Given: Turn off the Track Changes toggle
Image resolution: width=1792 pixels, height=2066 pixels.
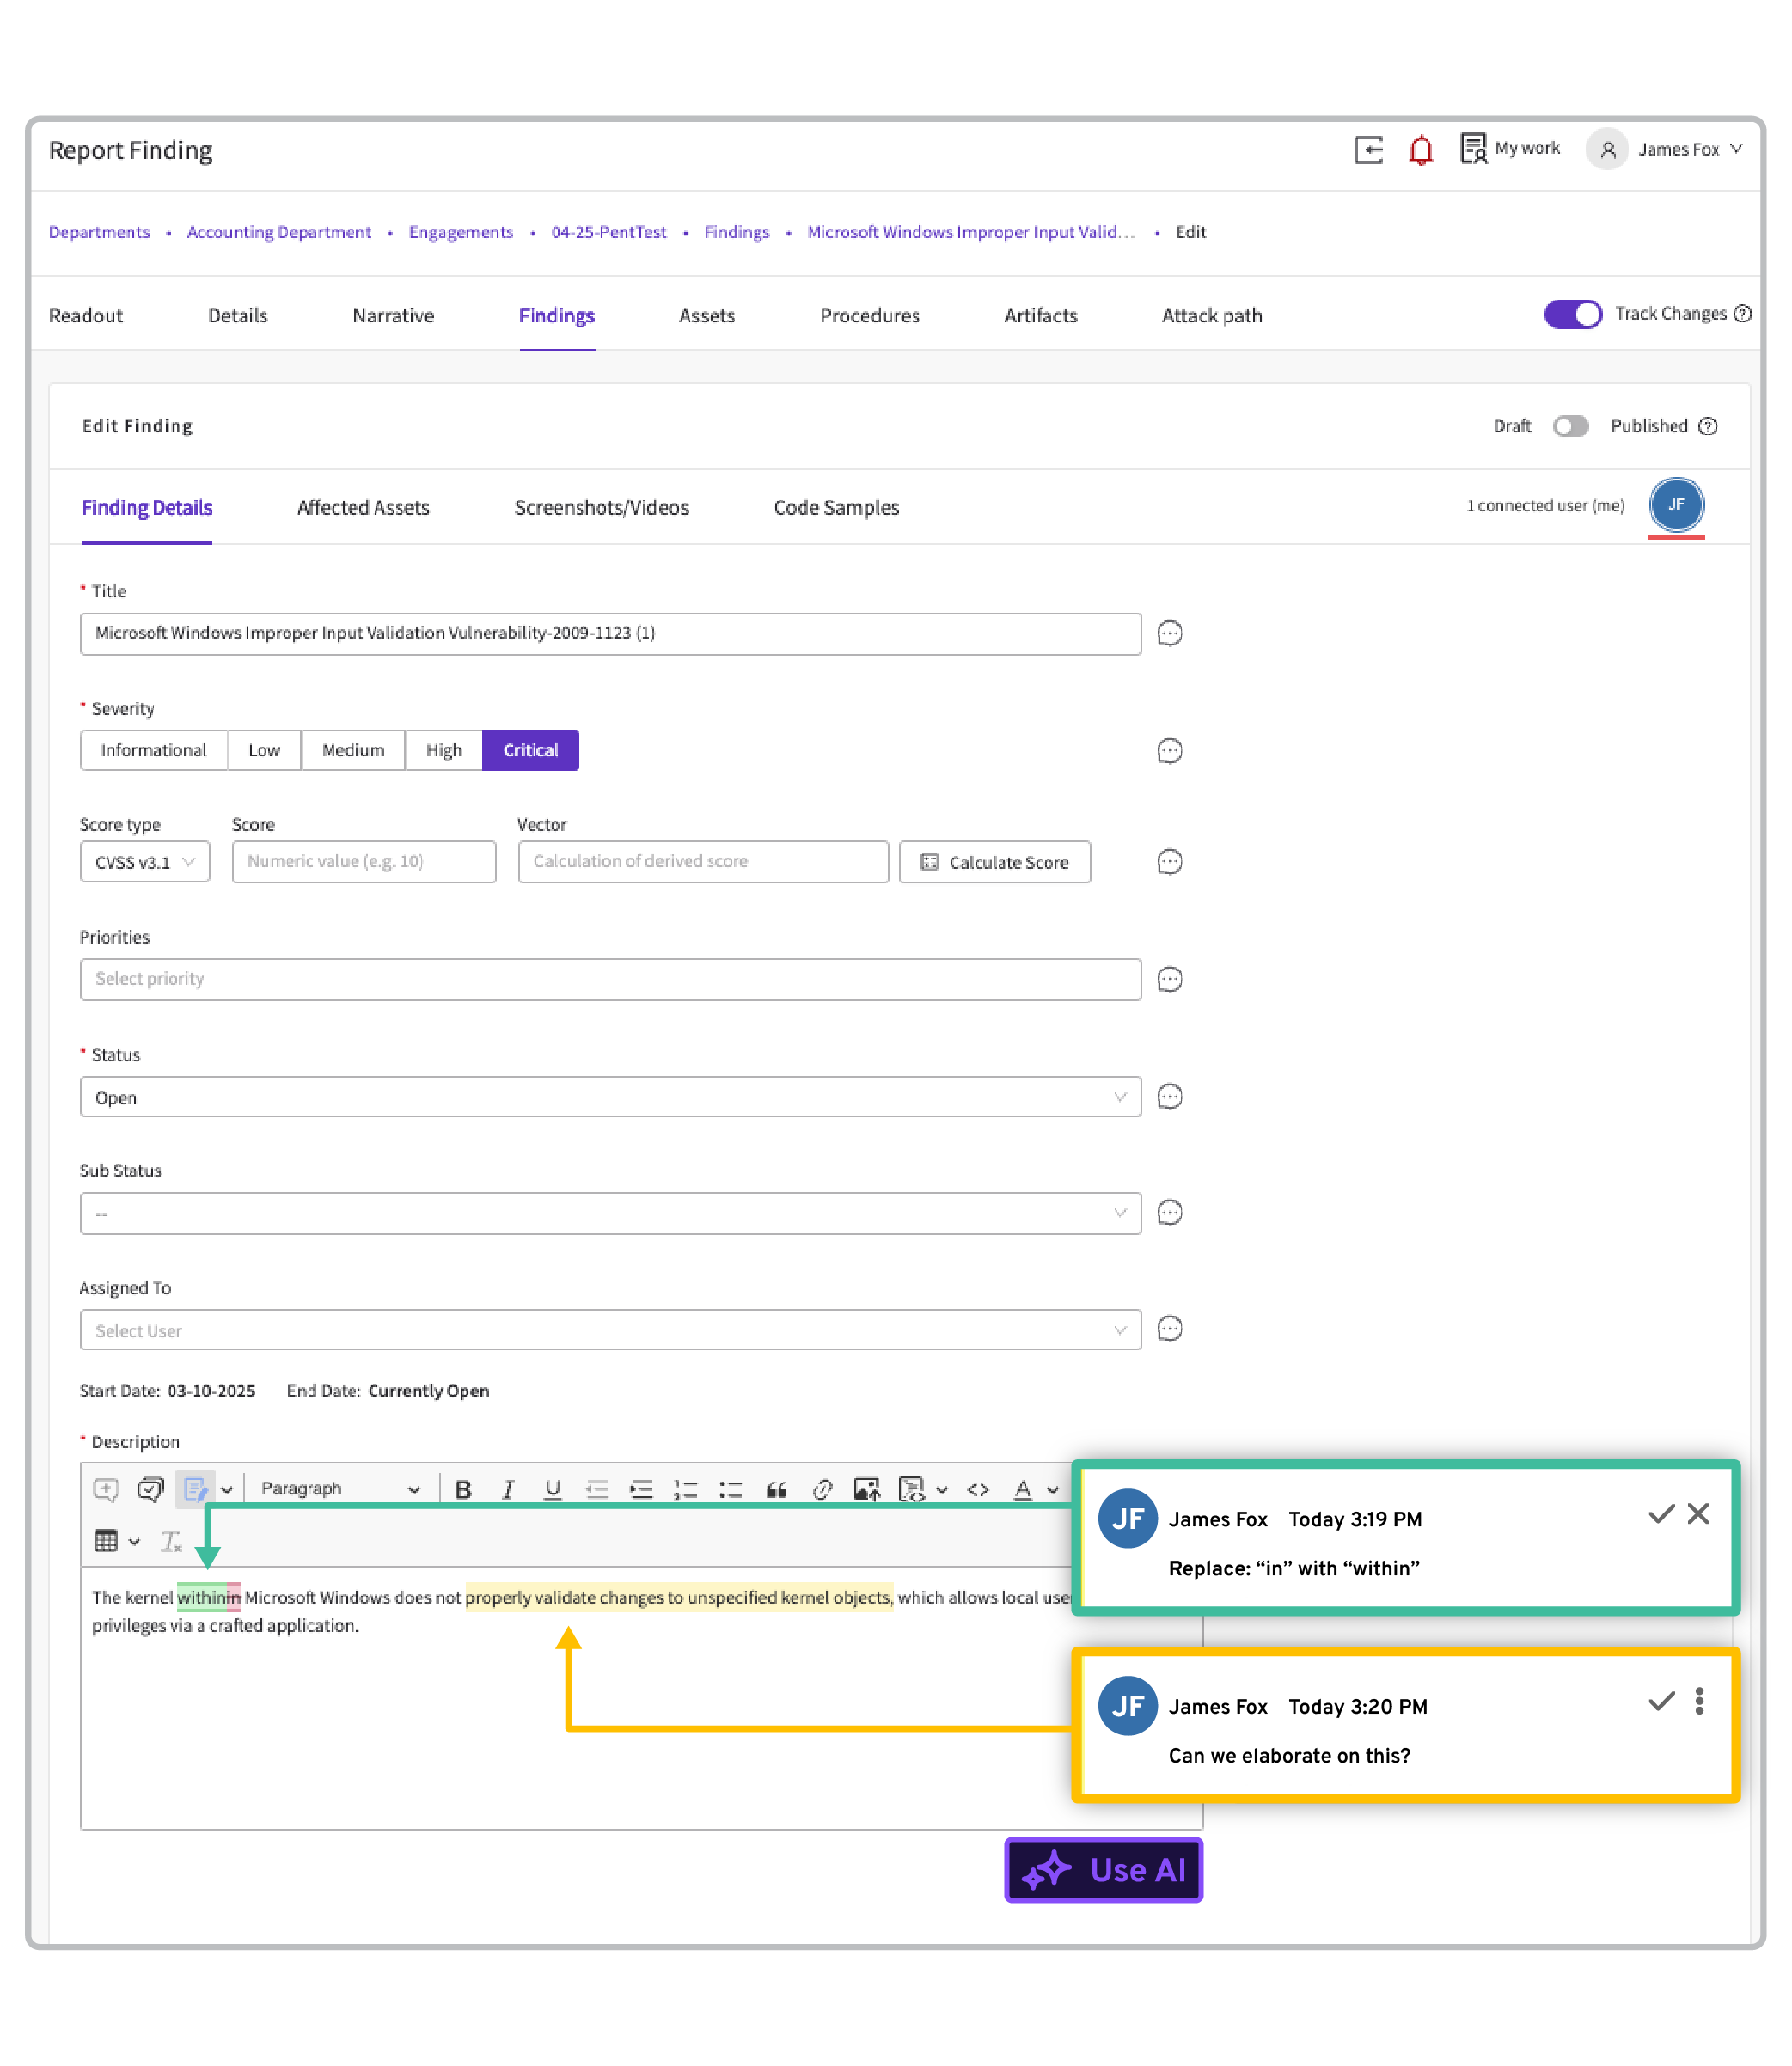Looking at the screenshot, I should 1572,314.
